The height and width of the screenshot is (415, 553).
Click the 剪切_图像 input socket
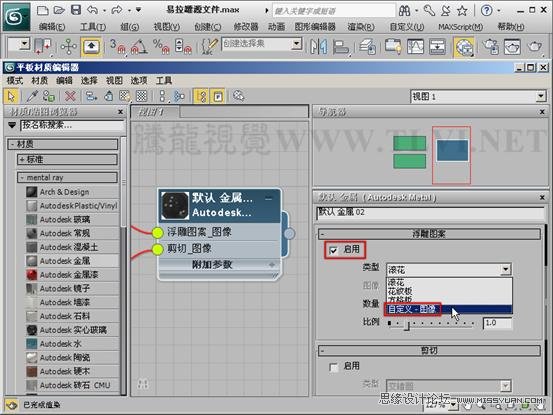157,249
